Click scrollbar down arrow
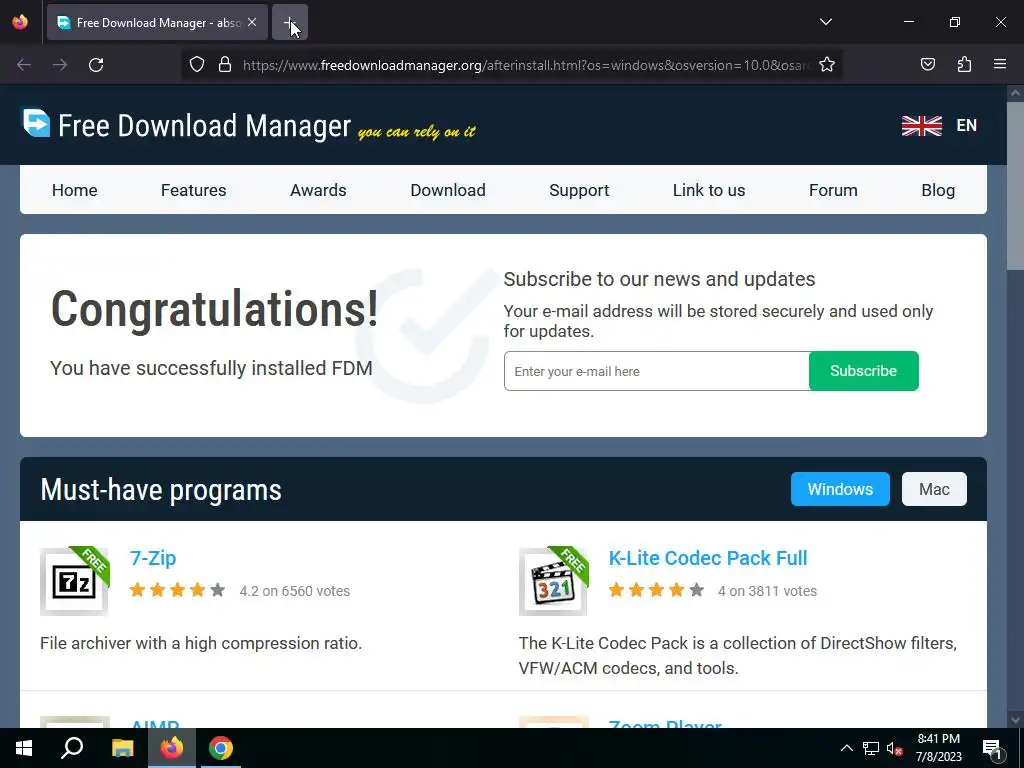1024x768 pixels. [1015, 719]
